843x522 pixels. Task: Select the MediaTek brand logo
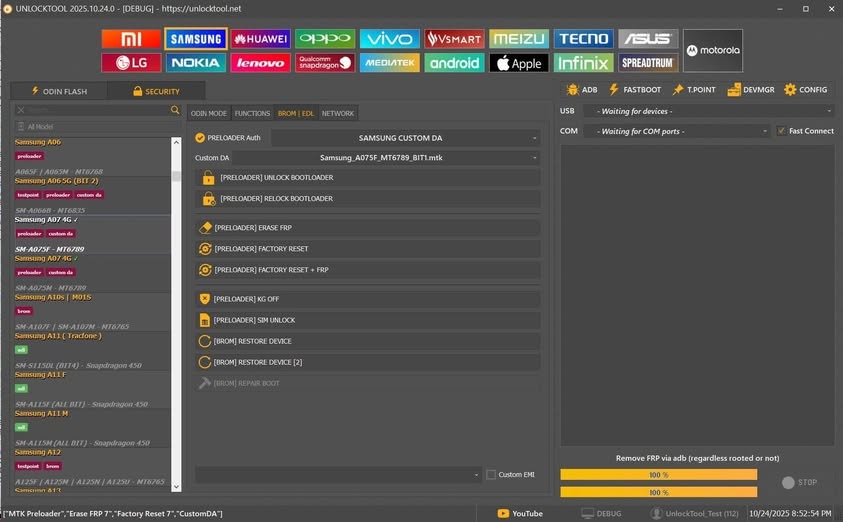[389, 63]
